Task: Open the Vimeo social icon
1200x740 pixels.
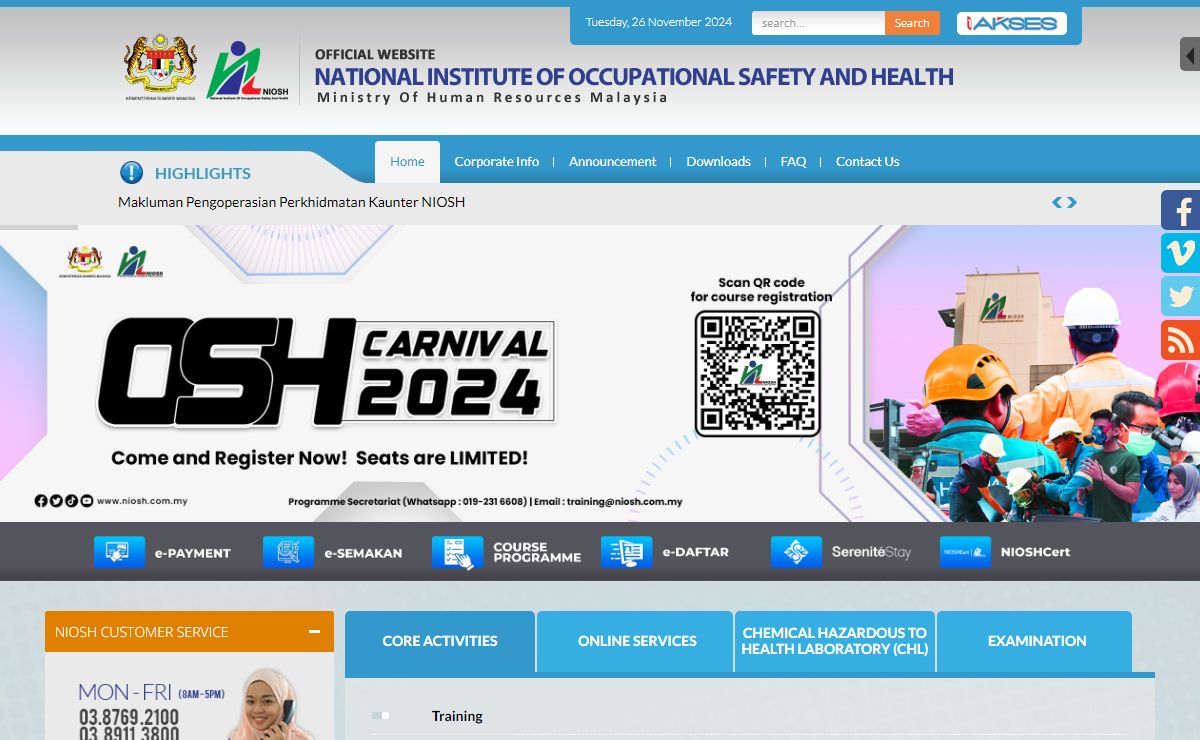Action: click(x=1181, y=253)
